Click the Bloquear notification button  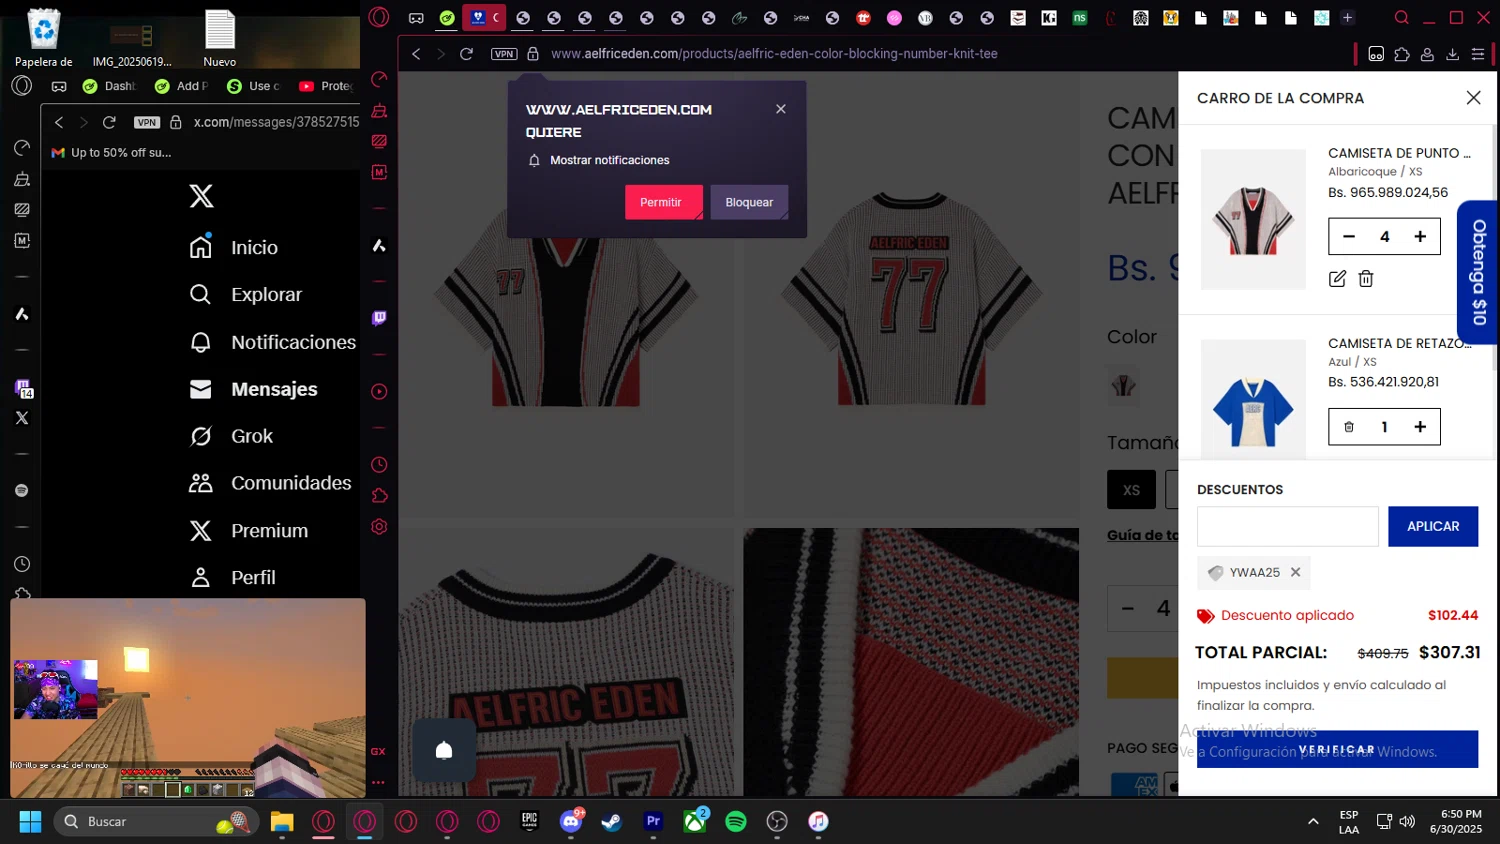(x=749, y=202)
